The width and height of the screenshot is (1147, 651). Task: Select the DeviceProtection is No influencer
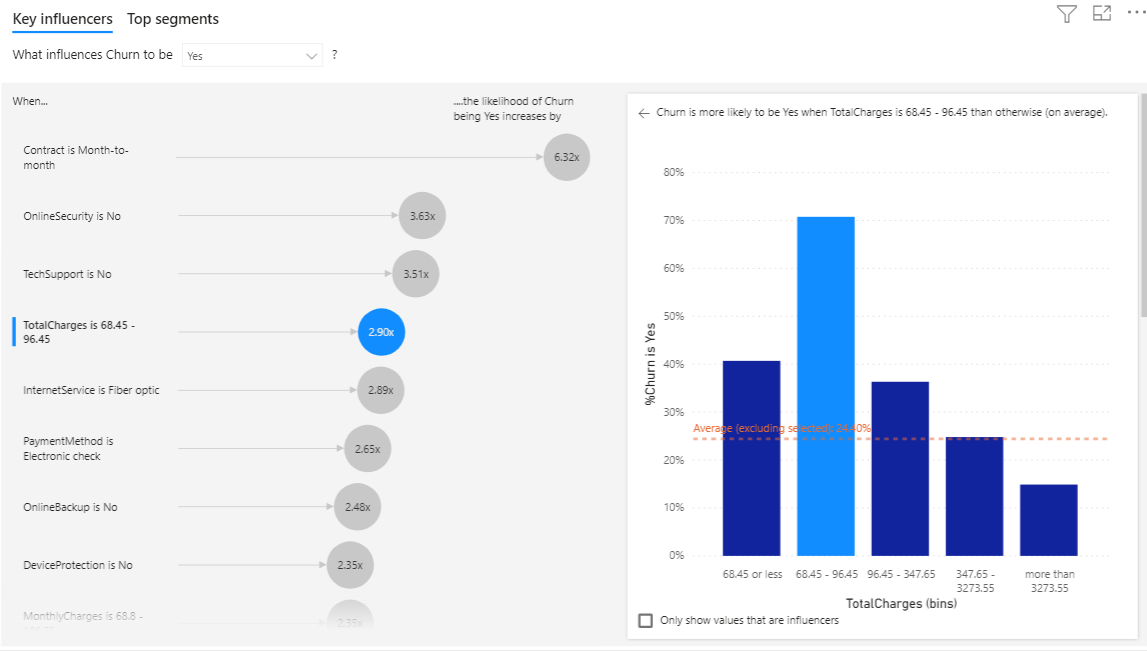coord(78,565)
